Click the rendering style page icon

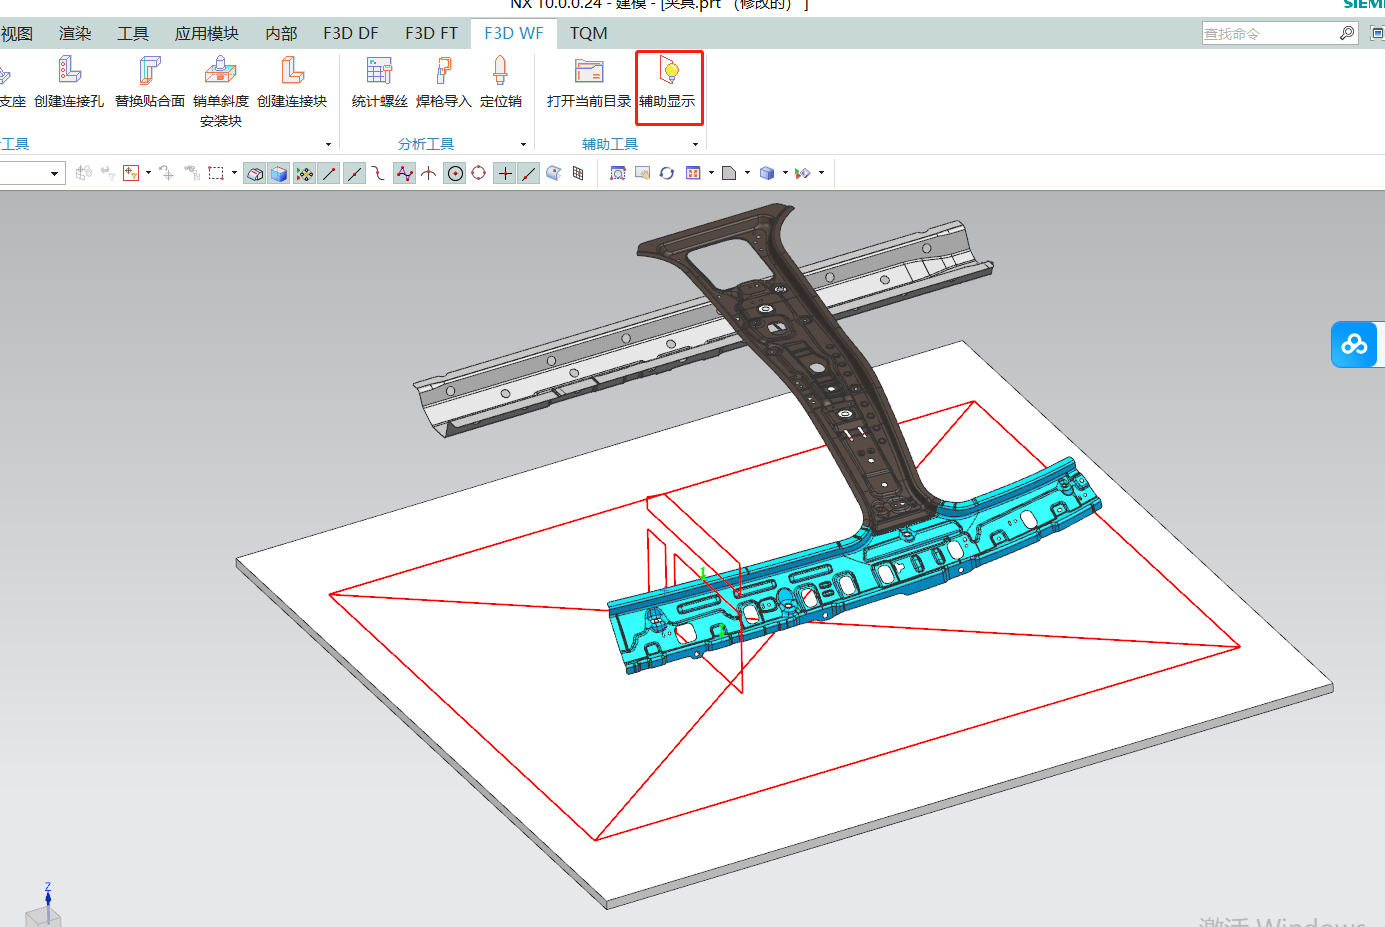coord(729,173)
